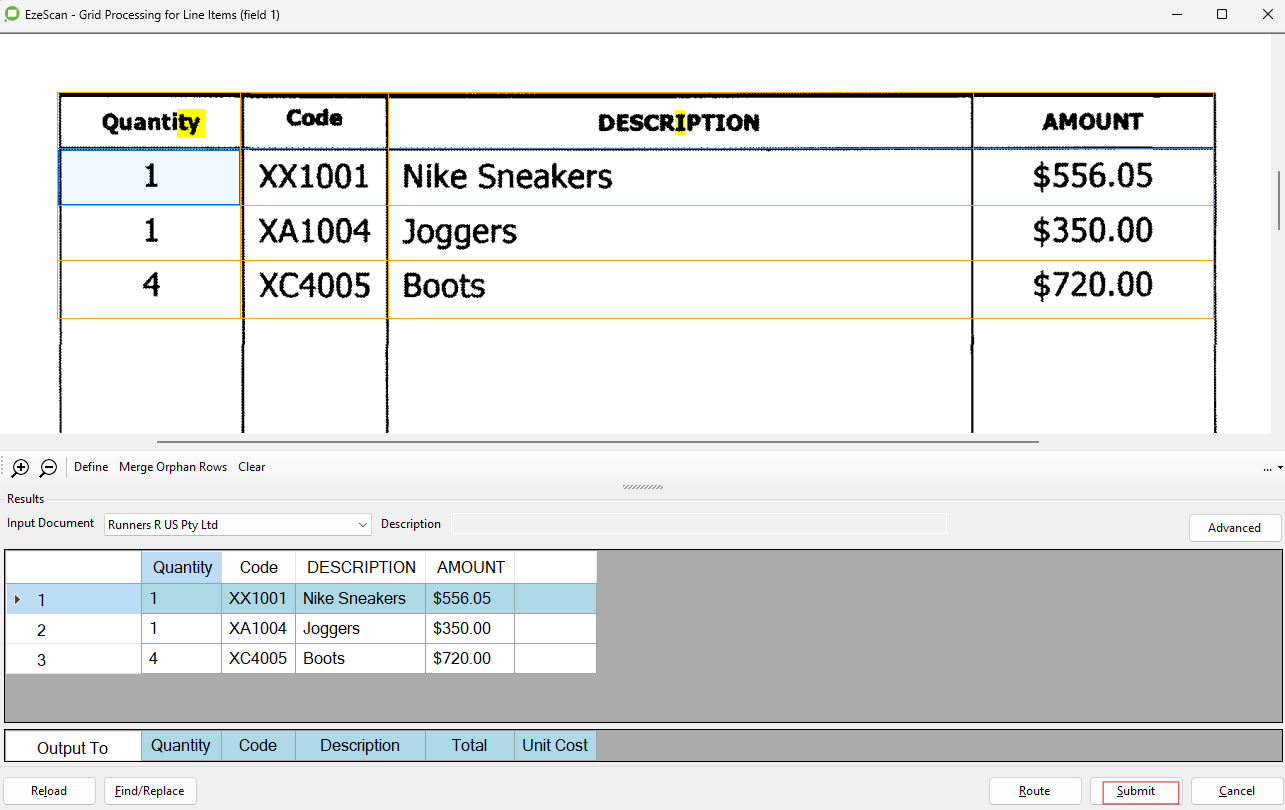Click the Route button

point(1035,791)
